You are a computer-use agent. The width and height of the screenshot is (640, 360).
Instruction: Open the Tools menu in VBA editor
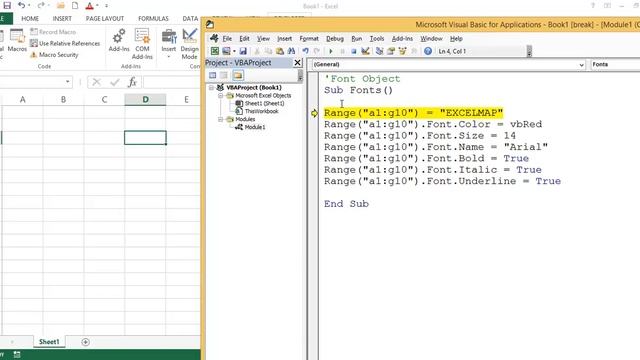point(377,39)
